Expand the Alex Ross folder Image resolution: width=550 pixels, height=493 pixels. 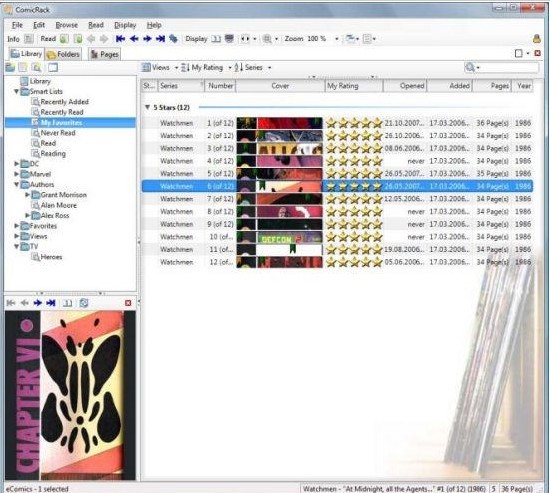pyautogui.click(x=27, y=215)
